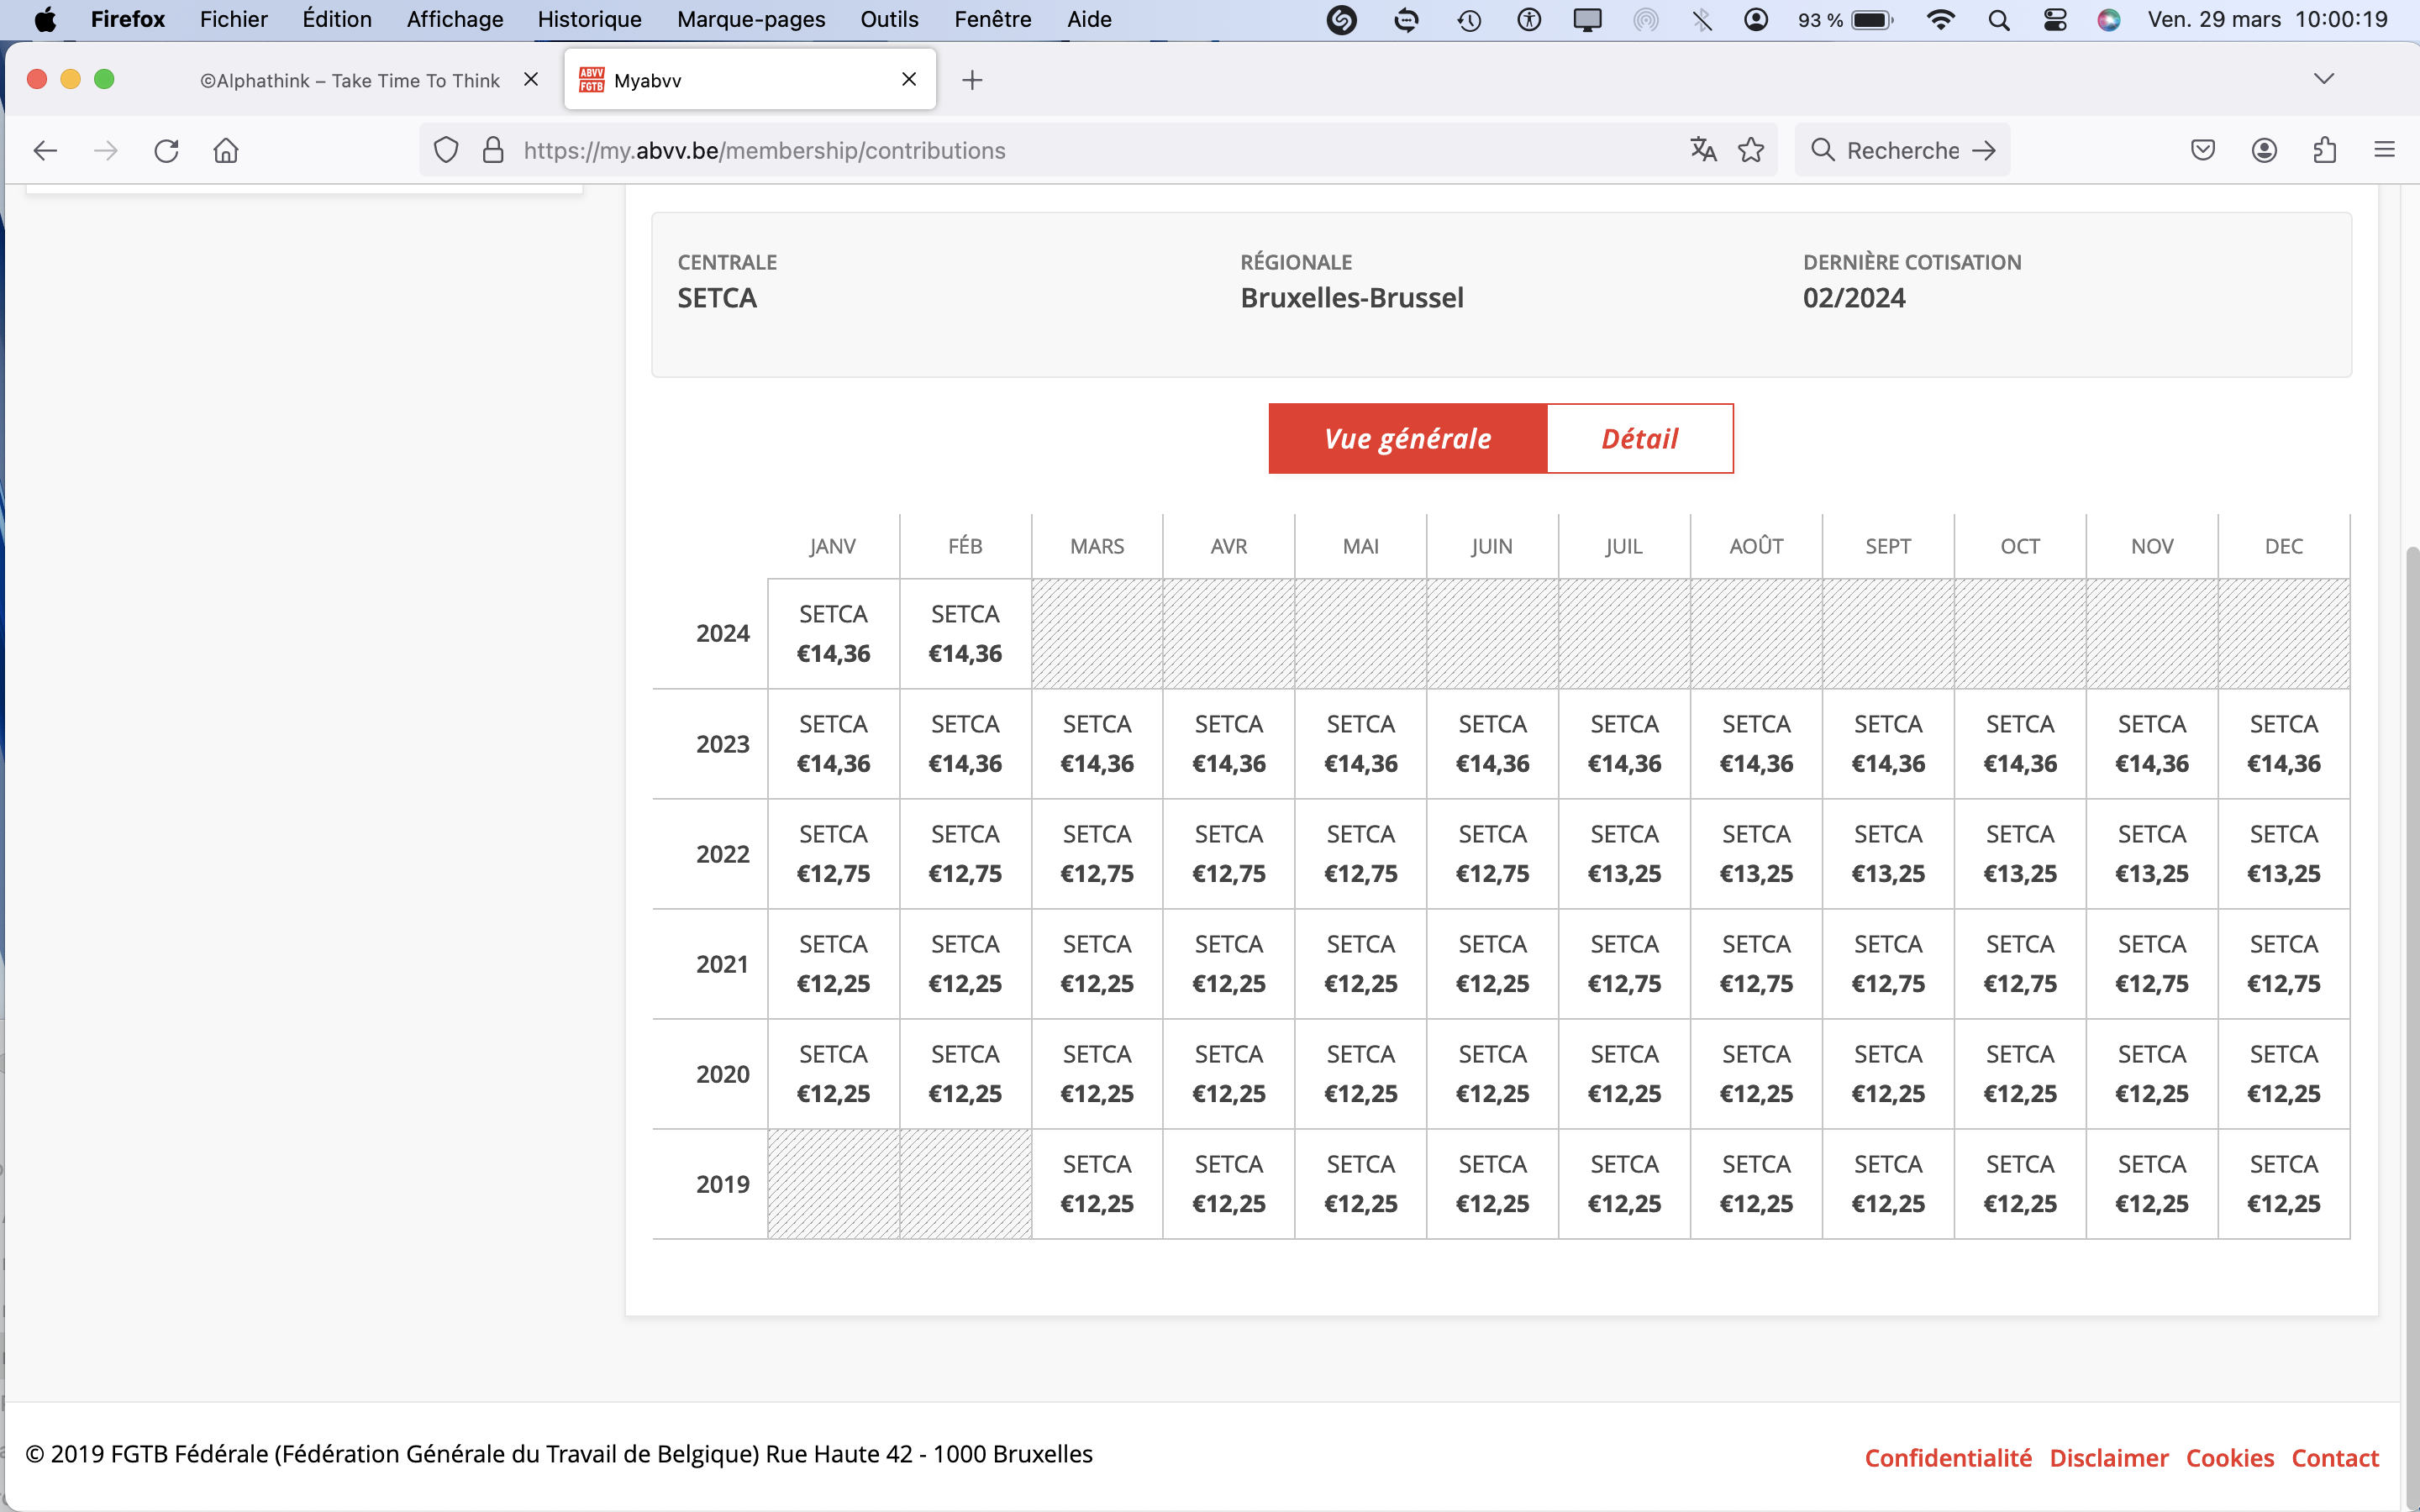Viewport: 2420px width, 1512px height.
Task: Click the 2022 JANV €12,75 cell
Action: [x=833, y=854]
